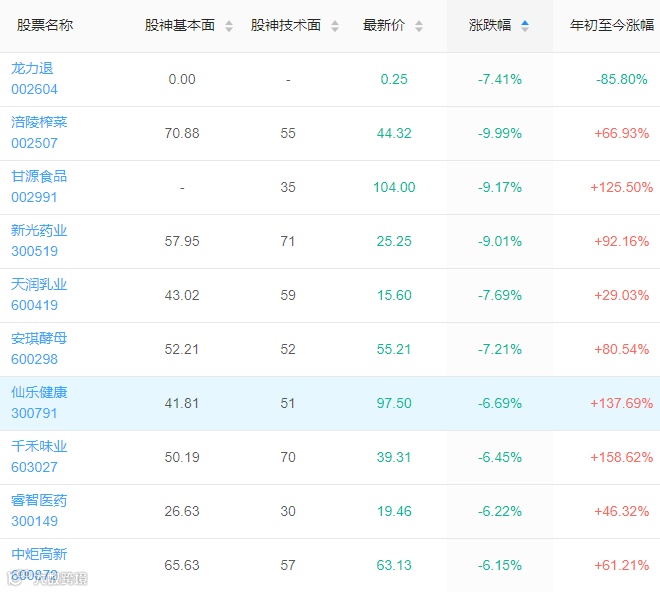Select 仙乐健康 fundamental score 41.81

182,403
